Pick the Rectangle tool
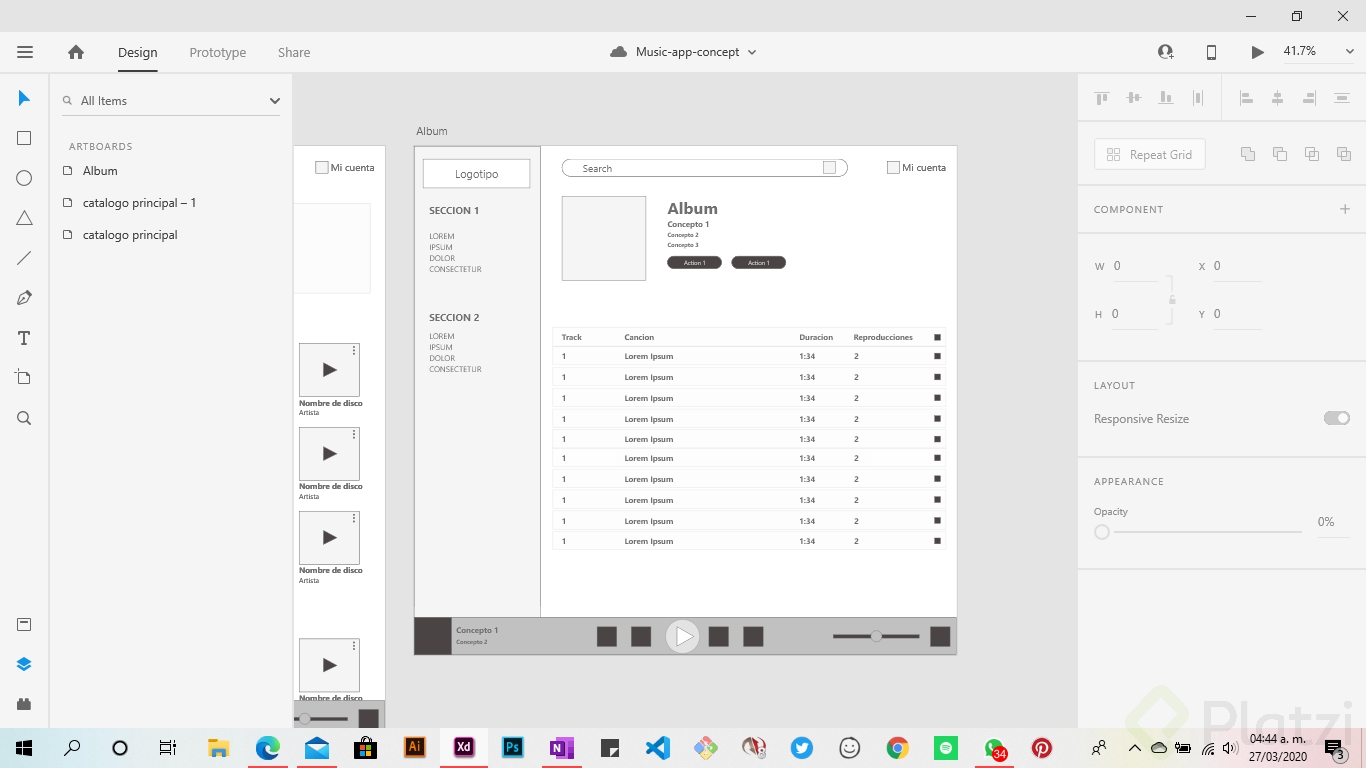Viewport: 1366px width, 768px height. click(x=24, y=138)
